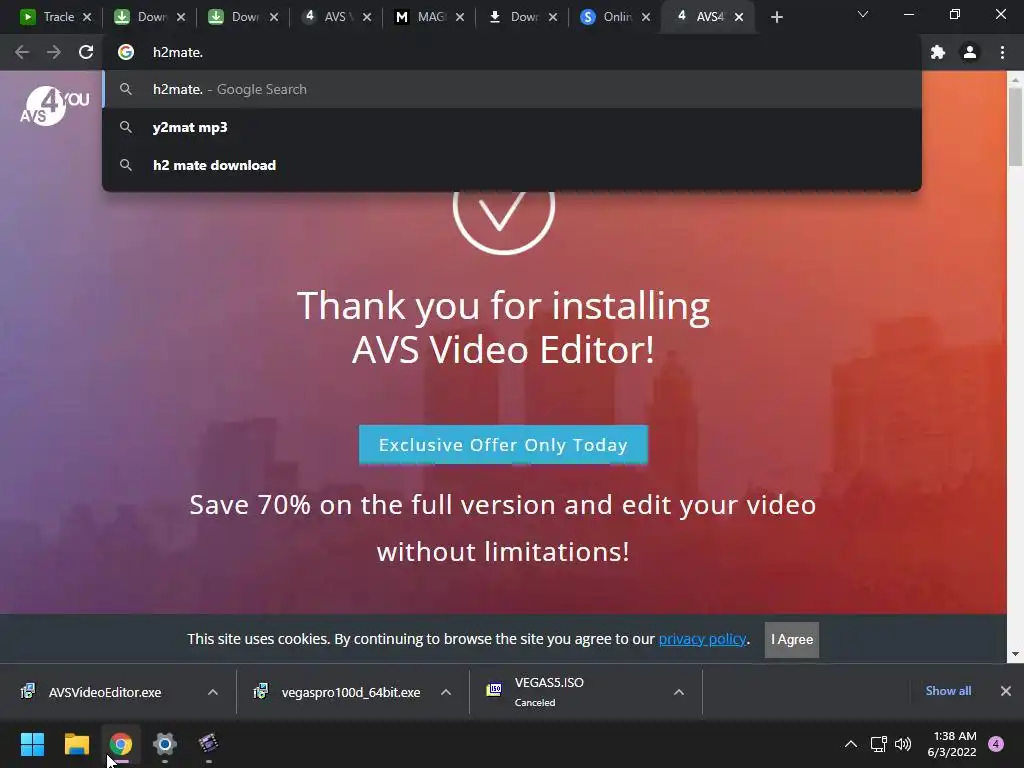Open Chrome's three-dot menu
Viewport: 1024px width, 768px height.
click(1002, 52)
